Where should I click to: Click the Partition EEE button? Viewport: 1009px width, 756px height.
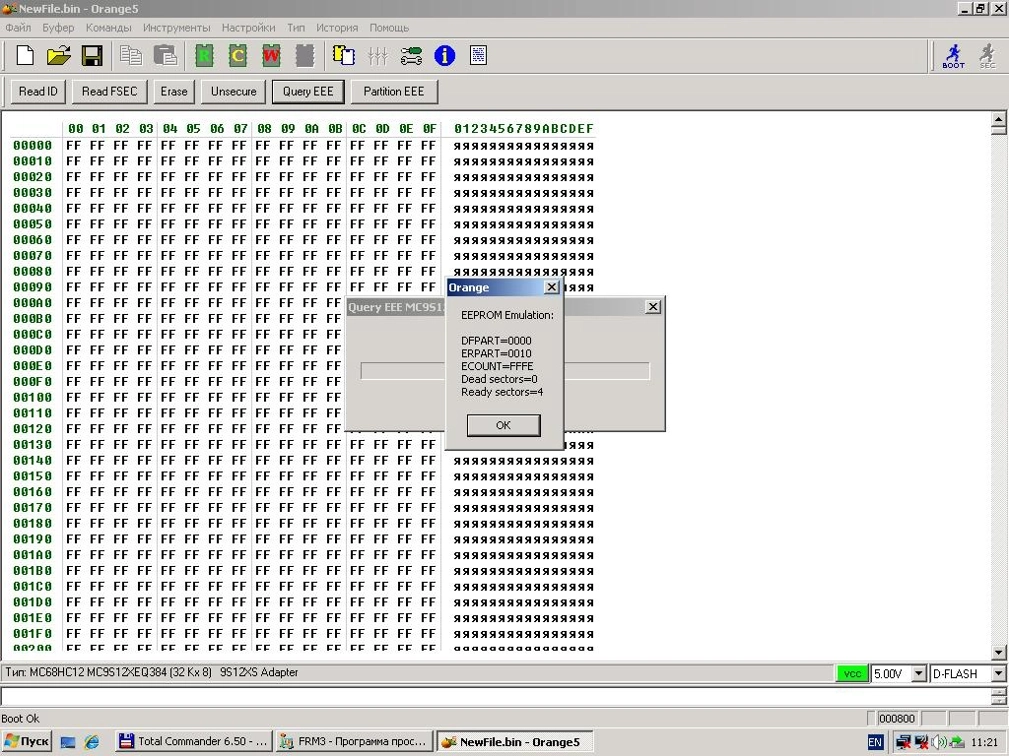point(394,91)
